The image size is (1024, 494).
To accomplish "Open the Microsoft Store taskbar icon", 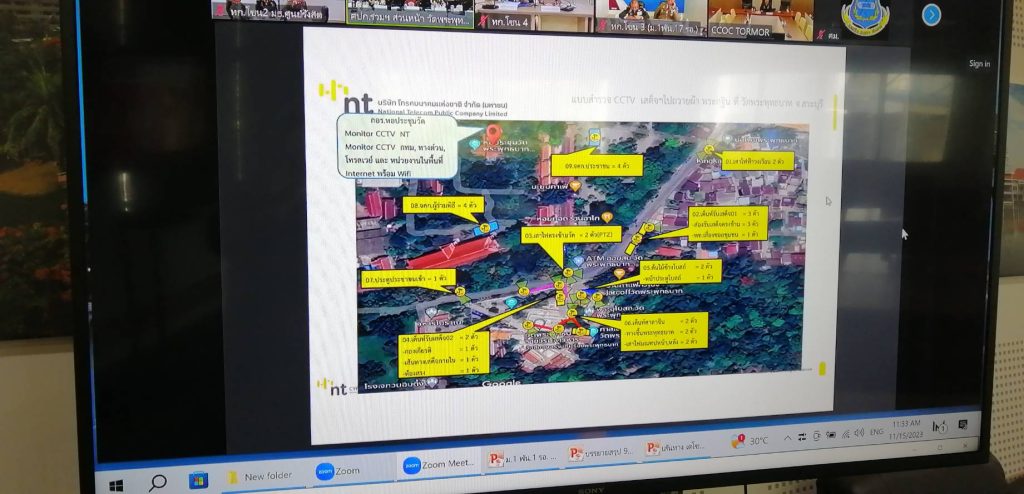I will click(198, 480).
